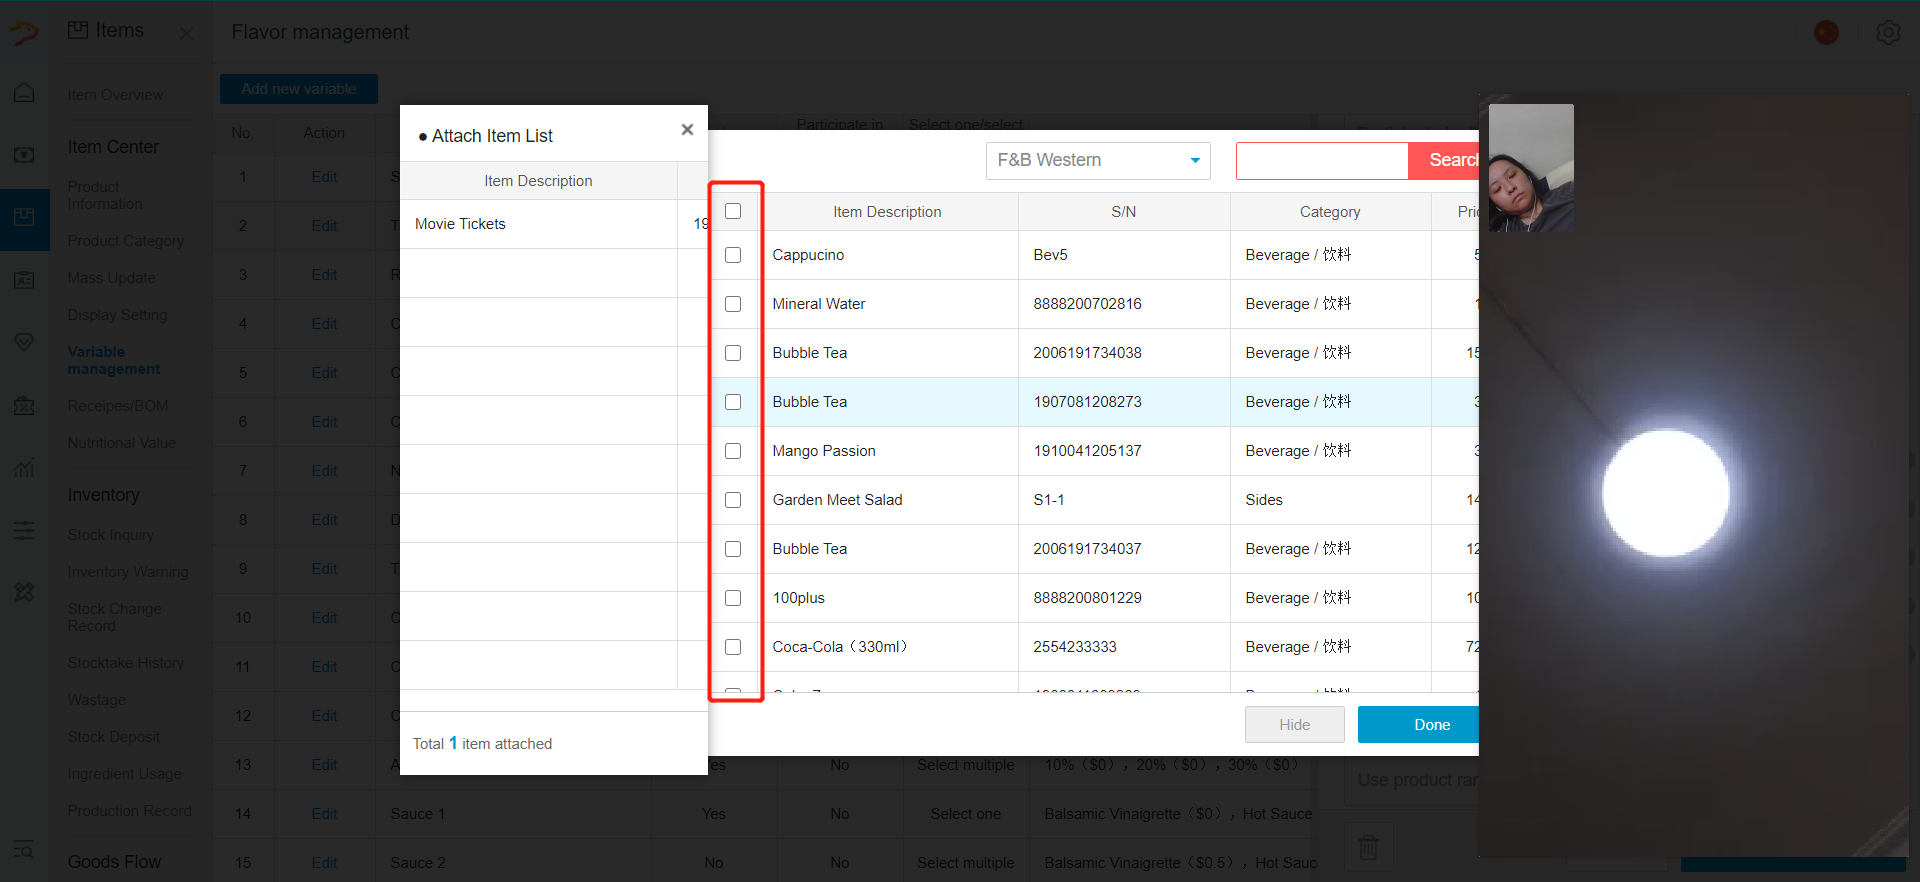Click Add new variable button
Viewport: 1920px width, 882px height.
pos(299,89)
